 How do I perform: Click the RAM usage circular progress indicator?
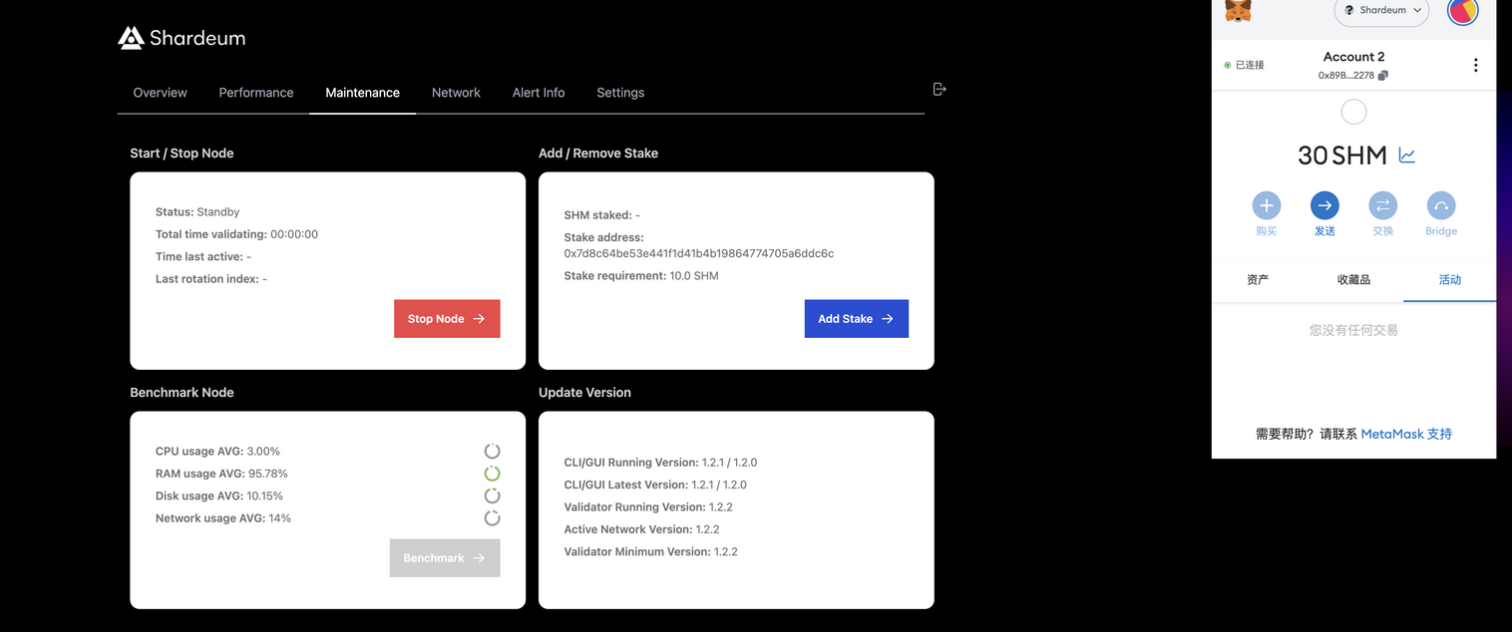coord(492,474)
